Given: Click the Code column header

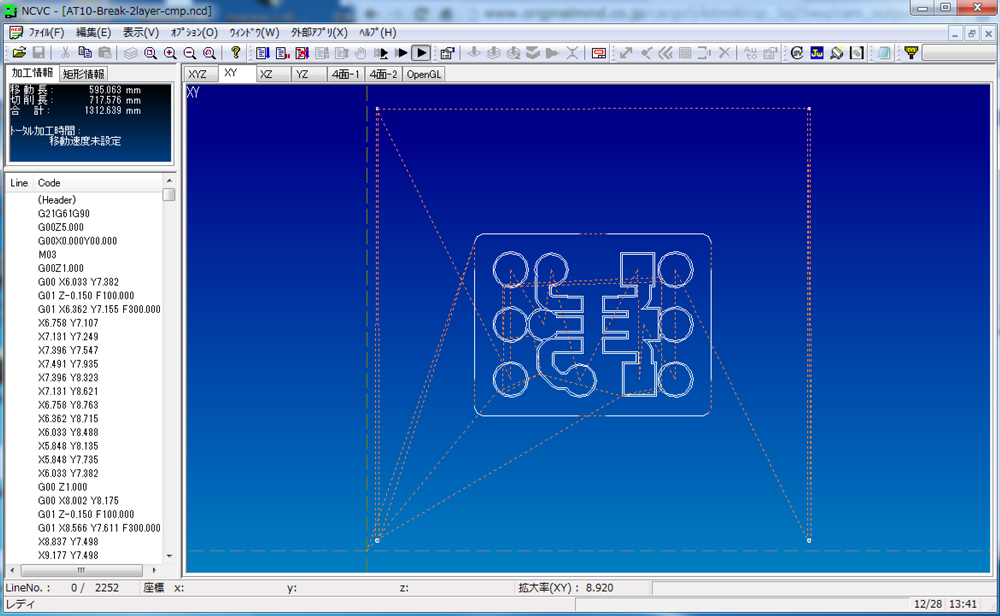Looking at the screenshot, I should tap(49, 183).
